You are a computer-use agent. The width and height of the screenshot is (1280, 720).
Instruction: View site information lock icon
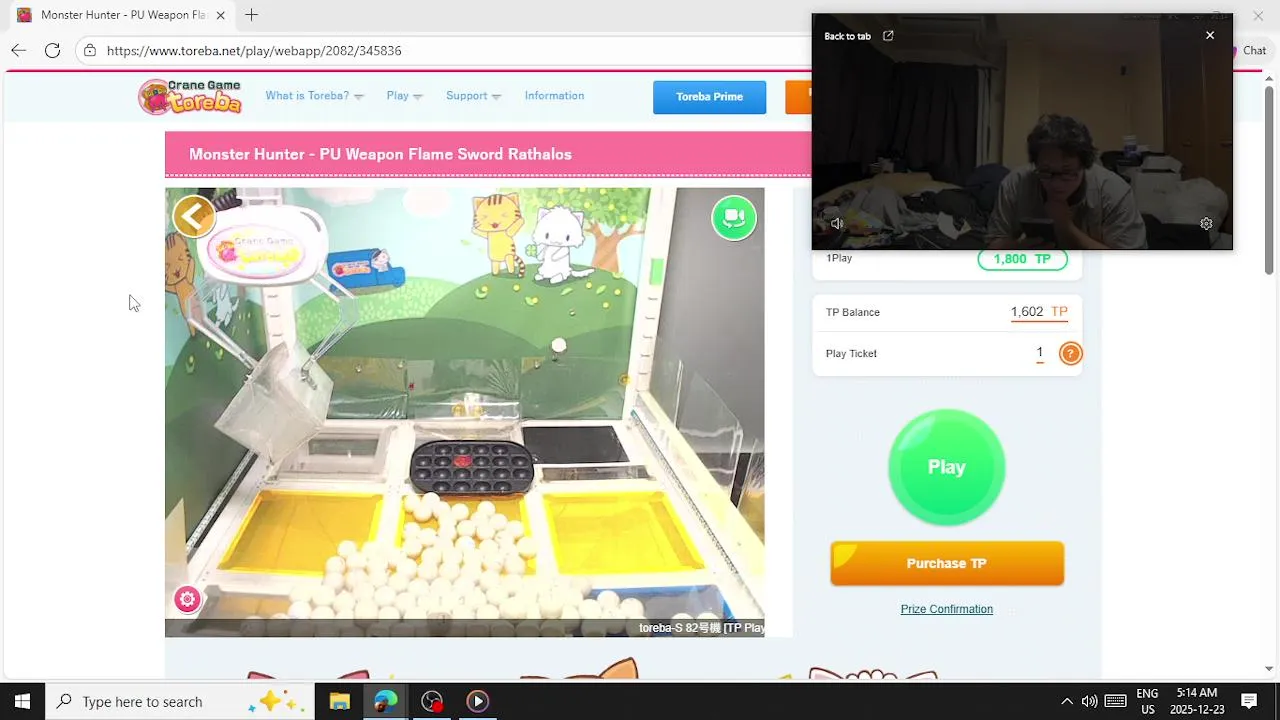[x=90, y=50]
